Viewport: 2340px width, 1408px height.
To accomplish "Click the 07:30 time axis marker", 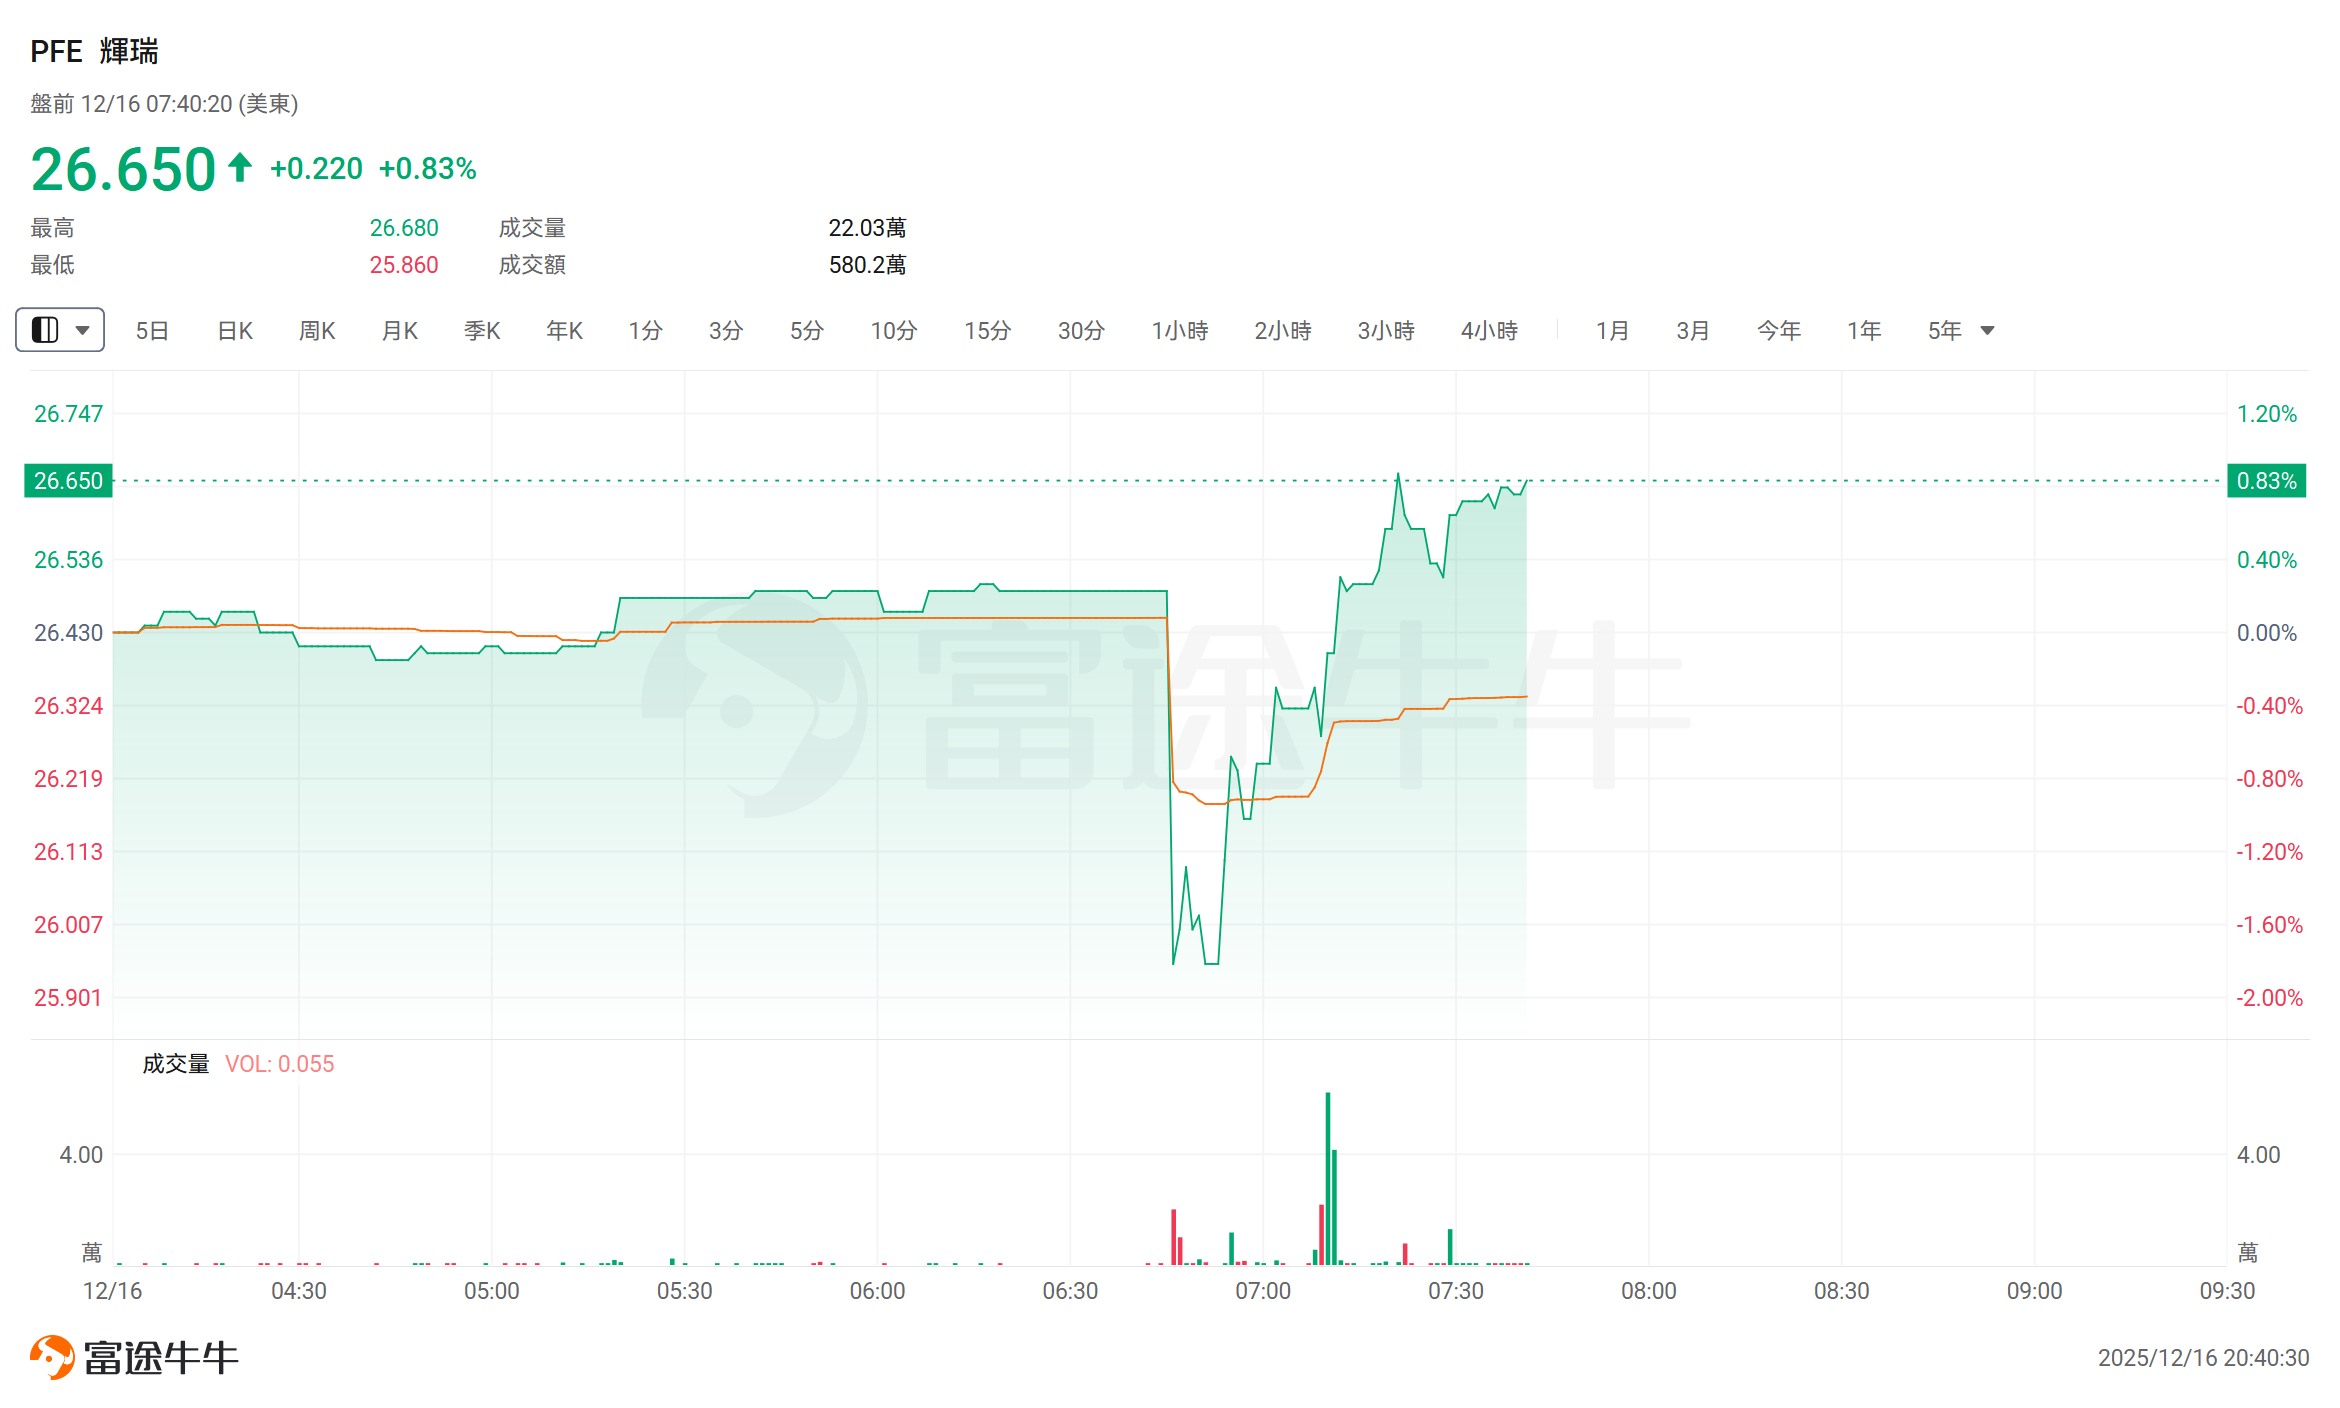I will pos(1456,1291).
